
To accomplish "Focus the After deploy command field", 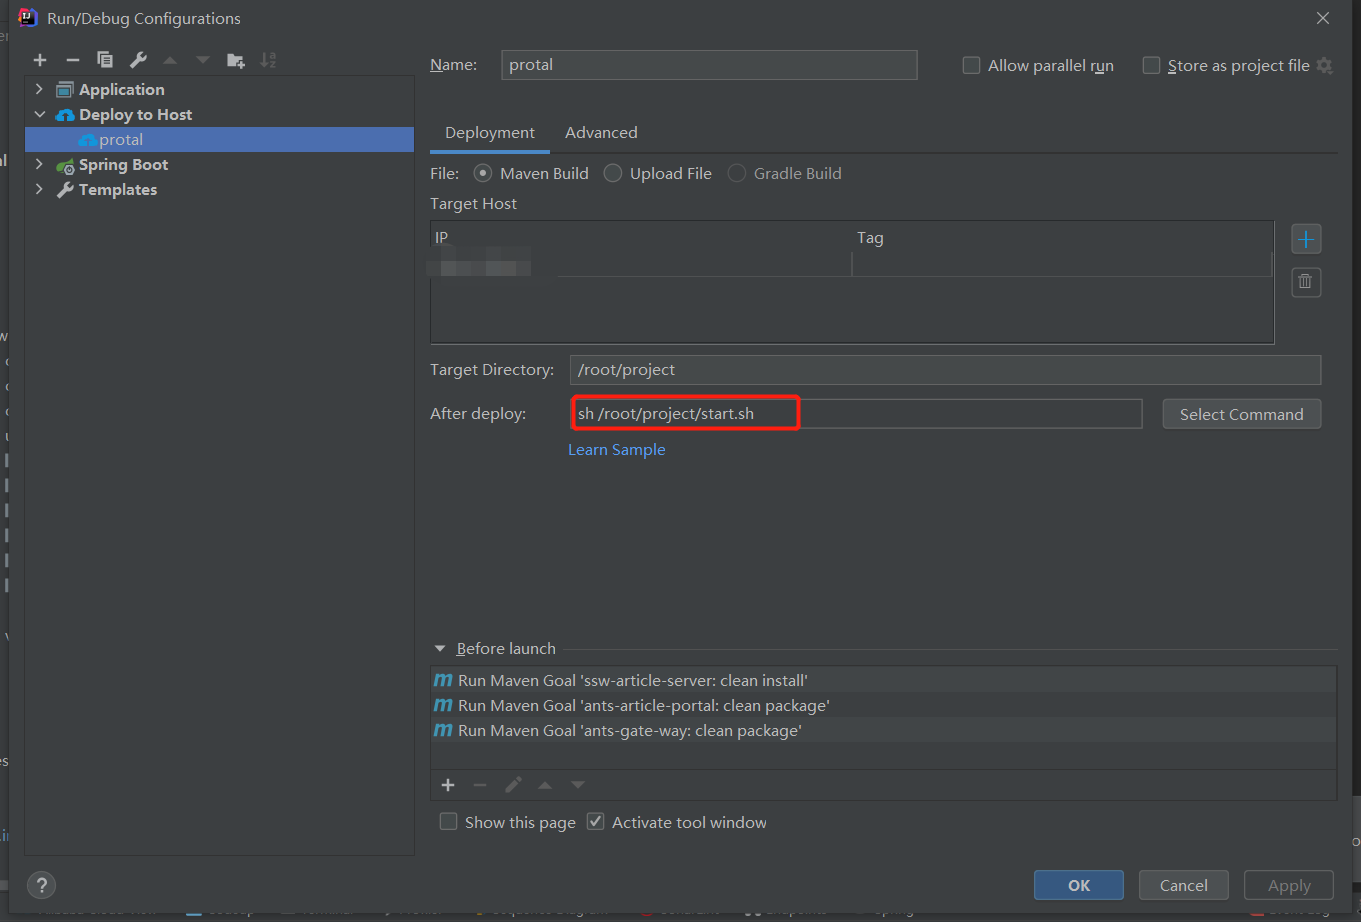I will (856, 414).
